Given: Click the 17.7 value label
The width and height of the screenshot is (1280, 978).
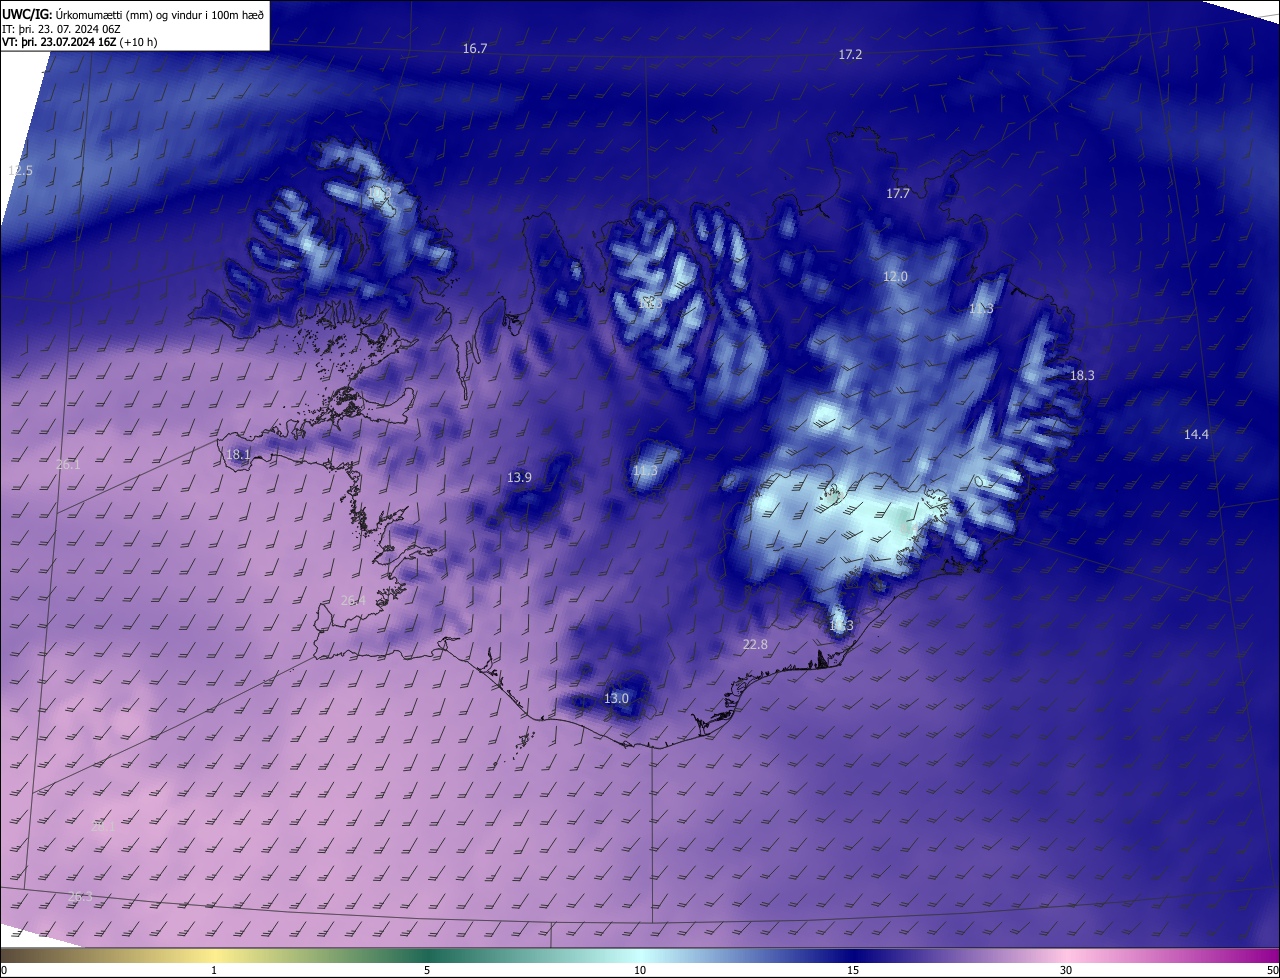Looking at the screenshot, I should tap(898, 194).
